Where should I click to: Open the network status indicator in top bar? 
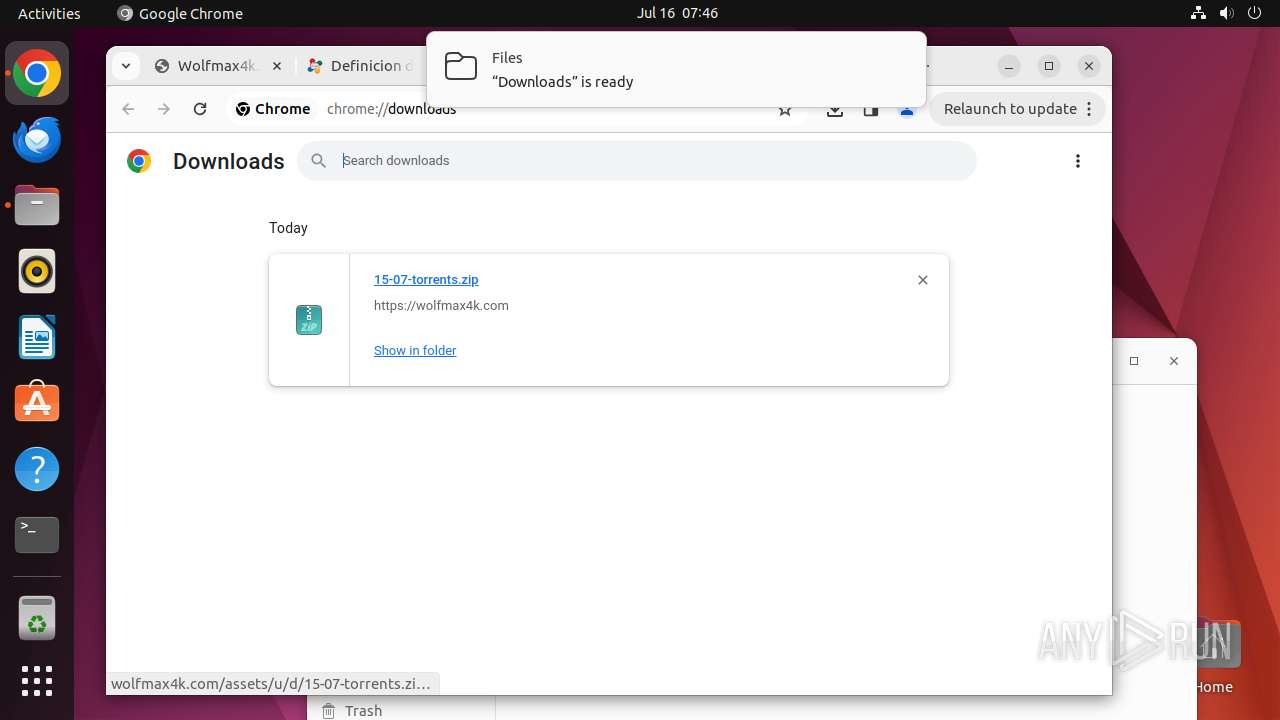coord(1199,13)
